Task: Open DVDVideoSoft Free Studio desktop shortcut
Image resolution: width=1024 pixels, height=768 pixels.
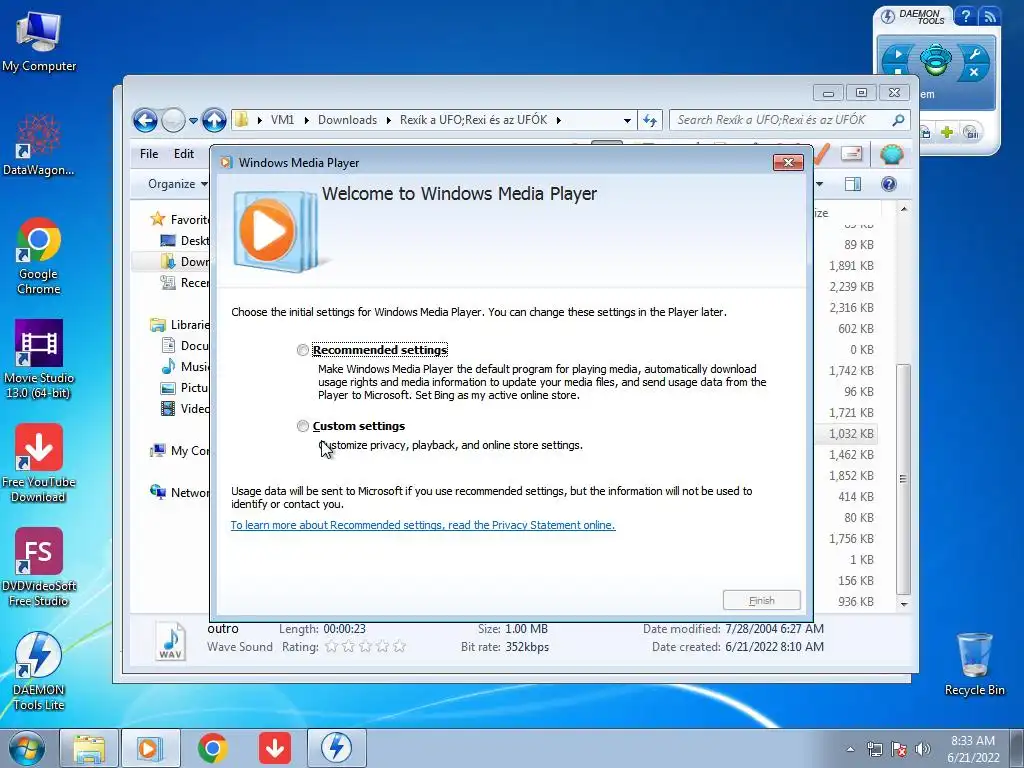Action: pos(39,566)
